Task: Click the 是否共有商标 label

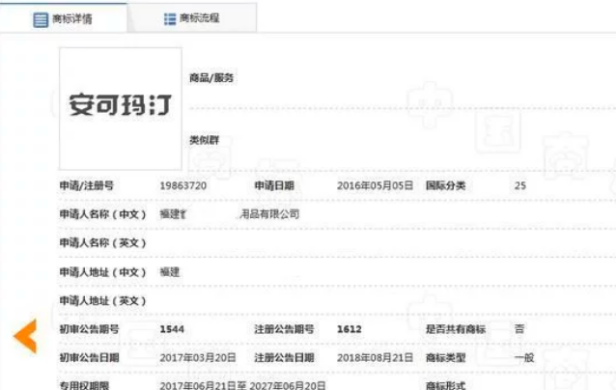Action: (x=456, y=329)
